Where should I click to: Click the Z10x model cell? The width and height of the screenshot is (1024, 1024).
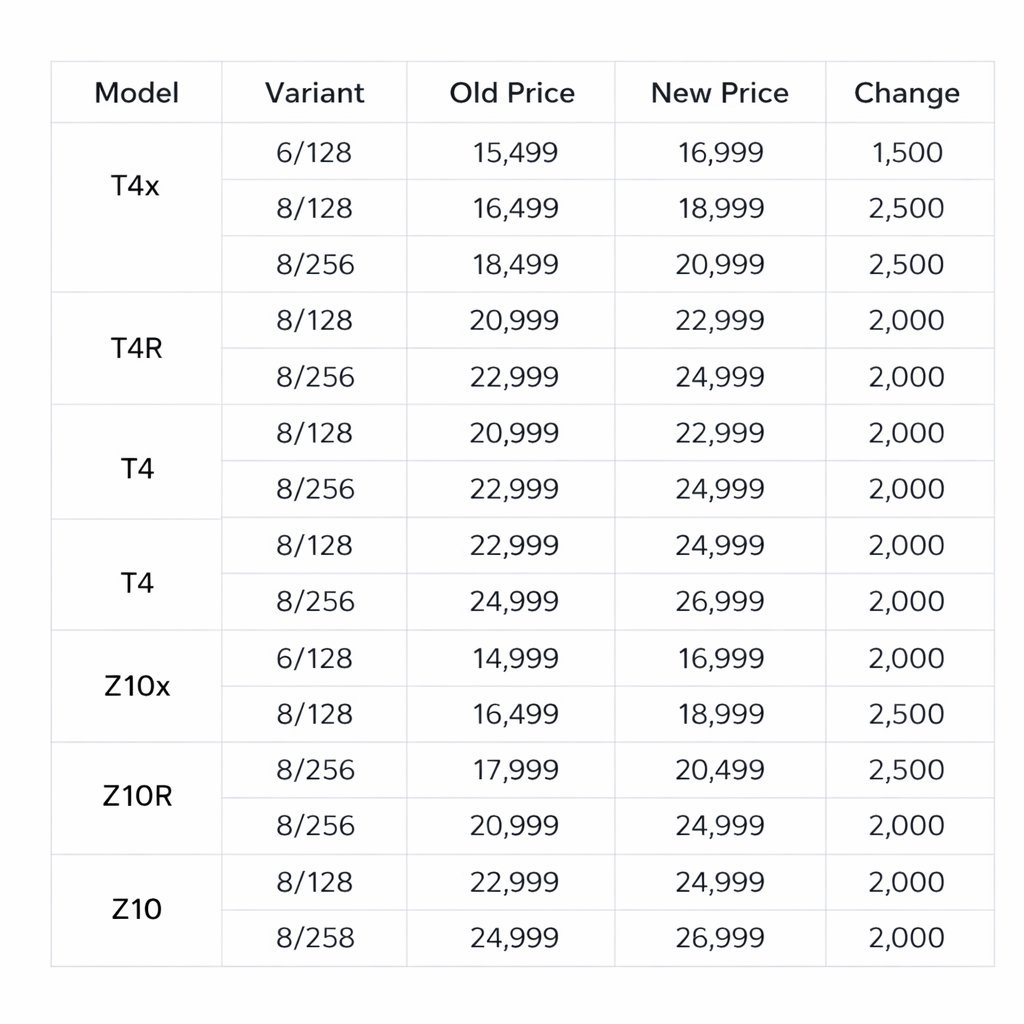click(x=137, y=687)
